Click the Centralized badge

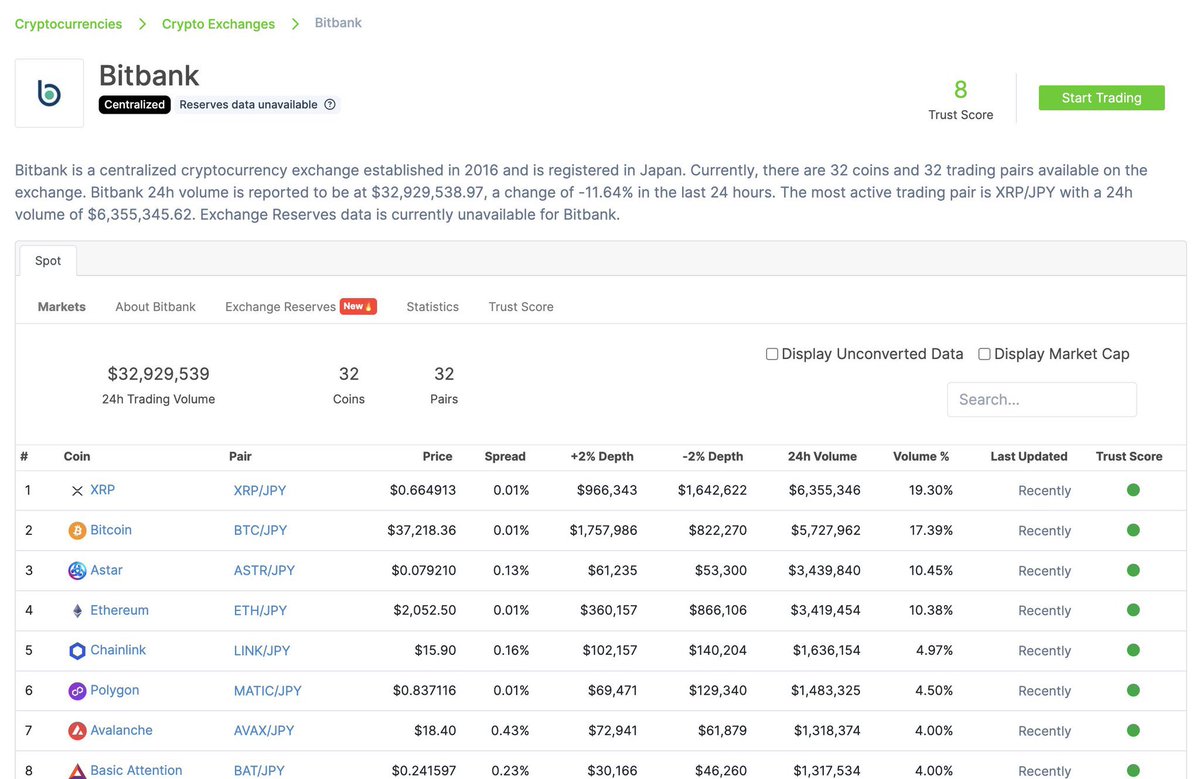tap(135, 104)
